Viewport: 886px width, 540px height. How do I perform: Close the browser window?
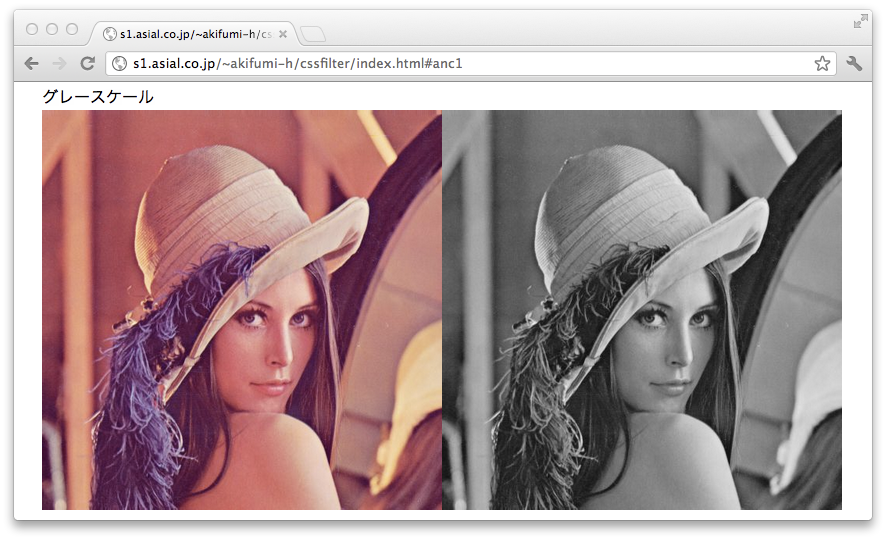point(32,29)
